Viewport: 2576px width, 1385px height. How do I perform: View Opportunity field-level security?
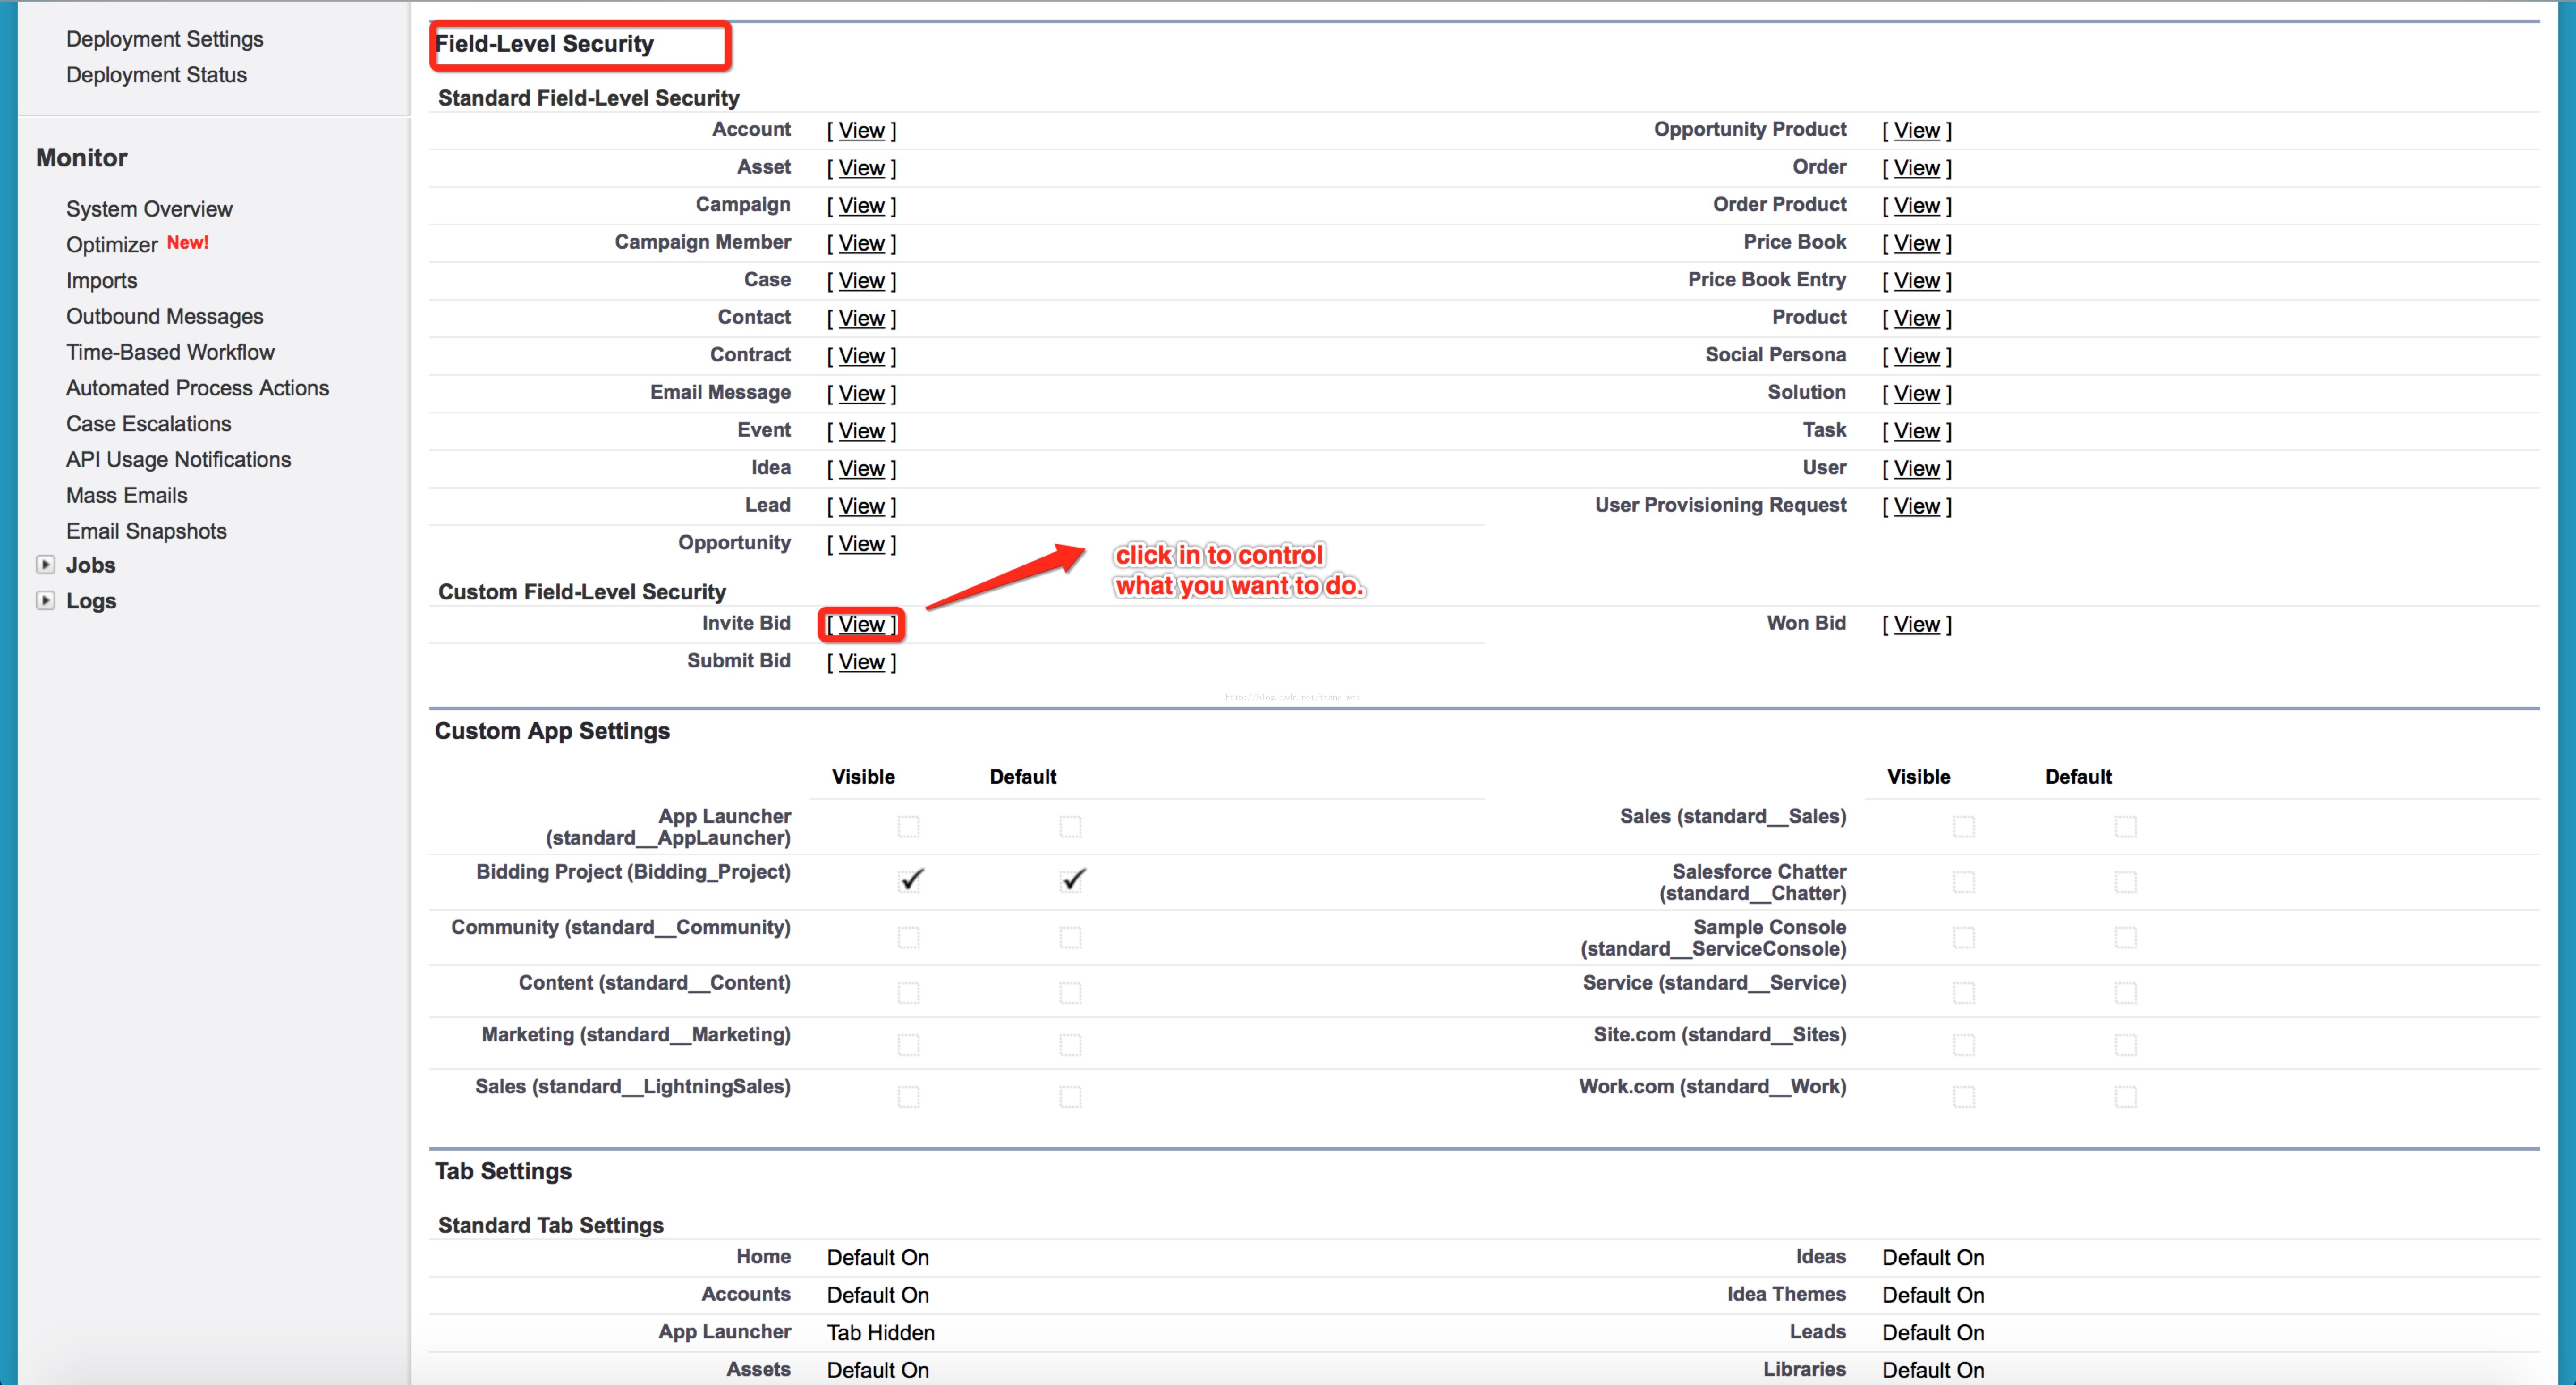point(861,544)
